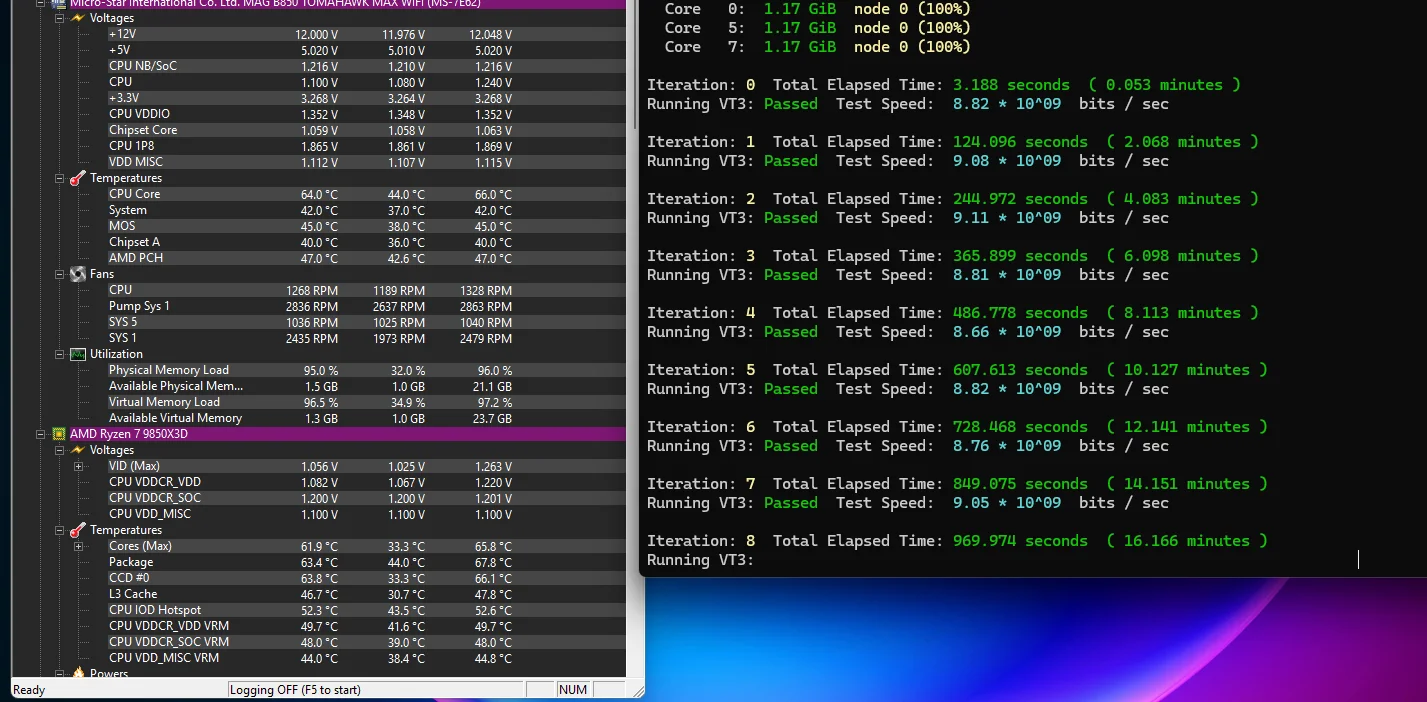Viewport: 1427px width, 702px height.
Task: Expand the VID (Max) entry
Action: [78, 466]
